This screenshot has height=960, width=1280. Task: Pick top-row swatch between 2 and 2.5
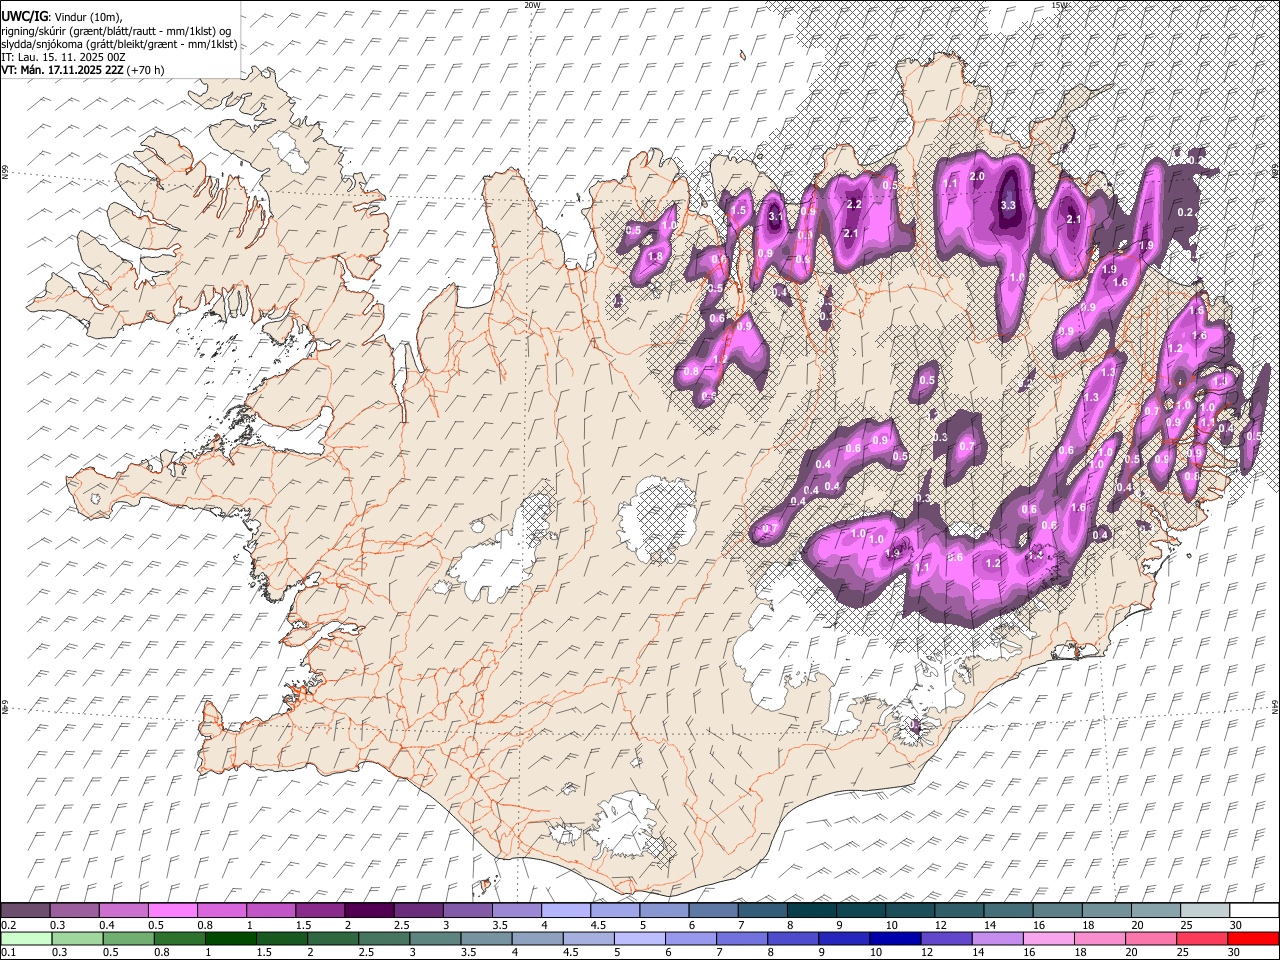click(x=368, y=911)
